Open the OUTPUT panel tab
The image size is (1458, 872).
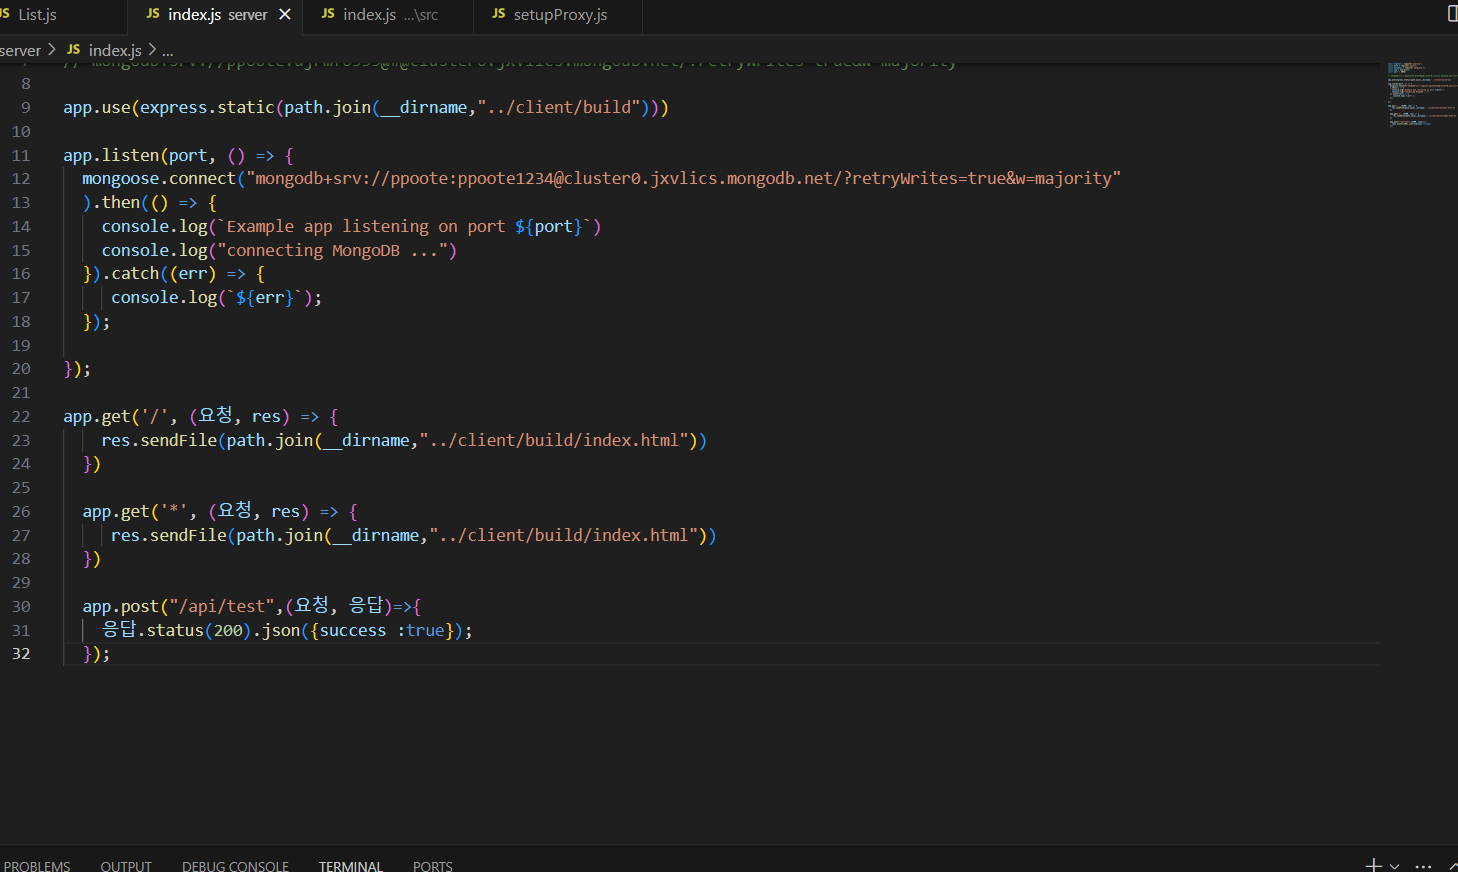(126, 865)
